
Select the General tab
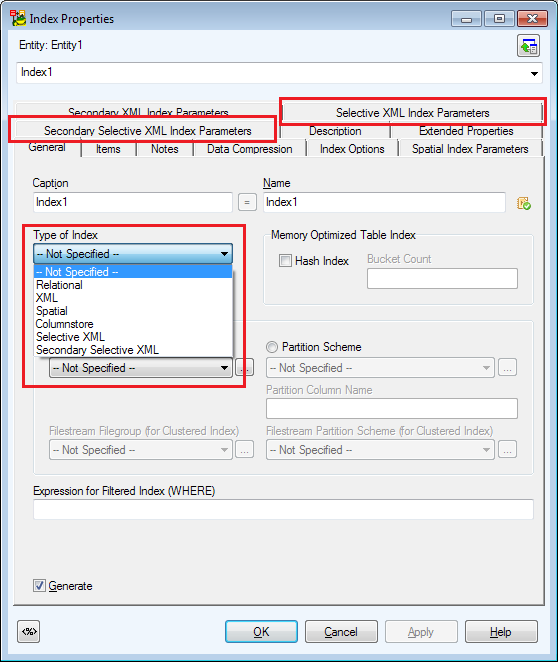pos(47,148)
